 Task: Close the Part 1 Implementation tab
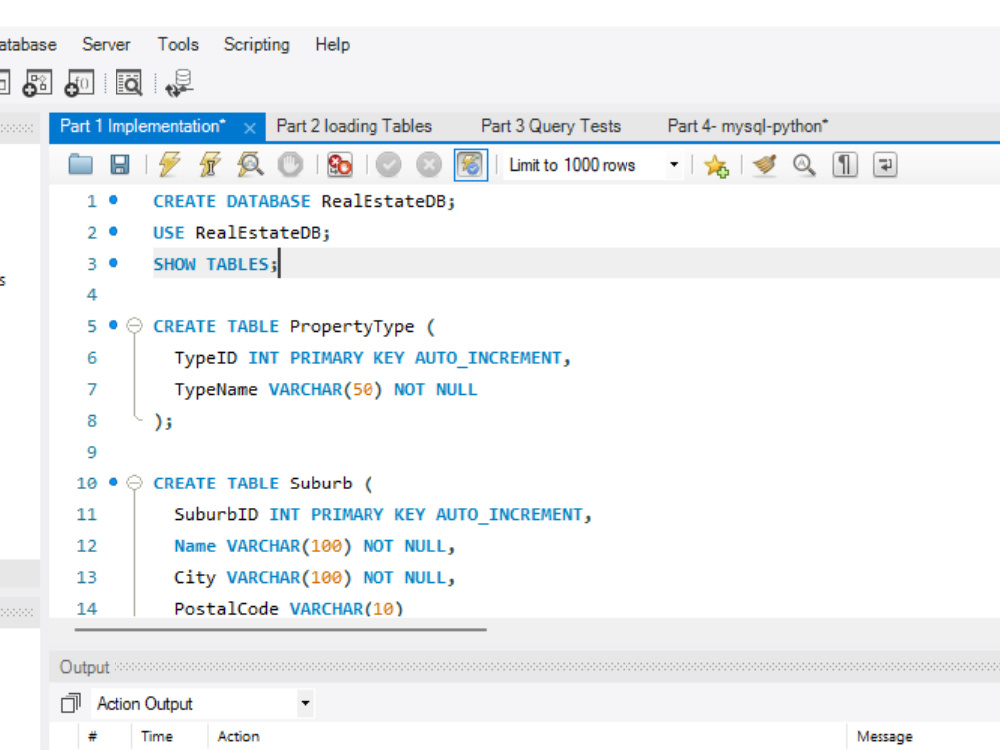pyautogui.click(x=250, y=128)
